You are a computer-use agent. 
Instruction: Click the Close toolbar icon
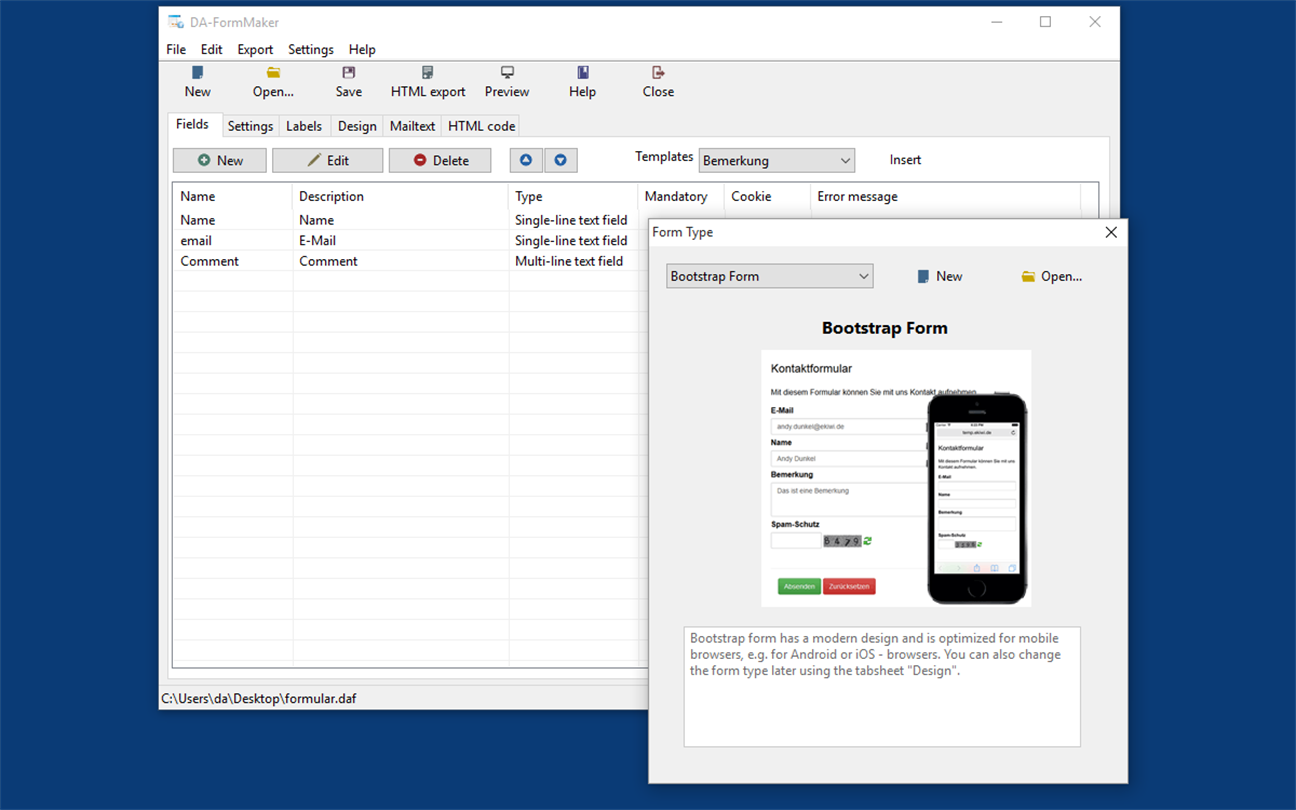click(658, 82)
